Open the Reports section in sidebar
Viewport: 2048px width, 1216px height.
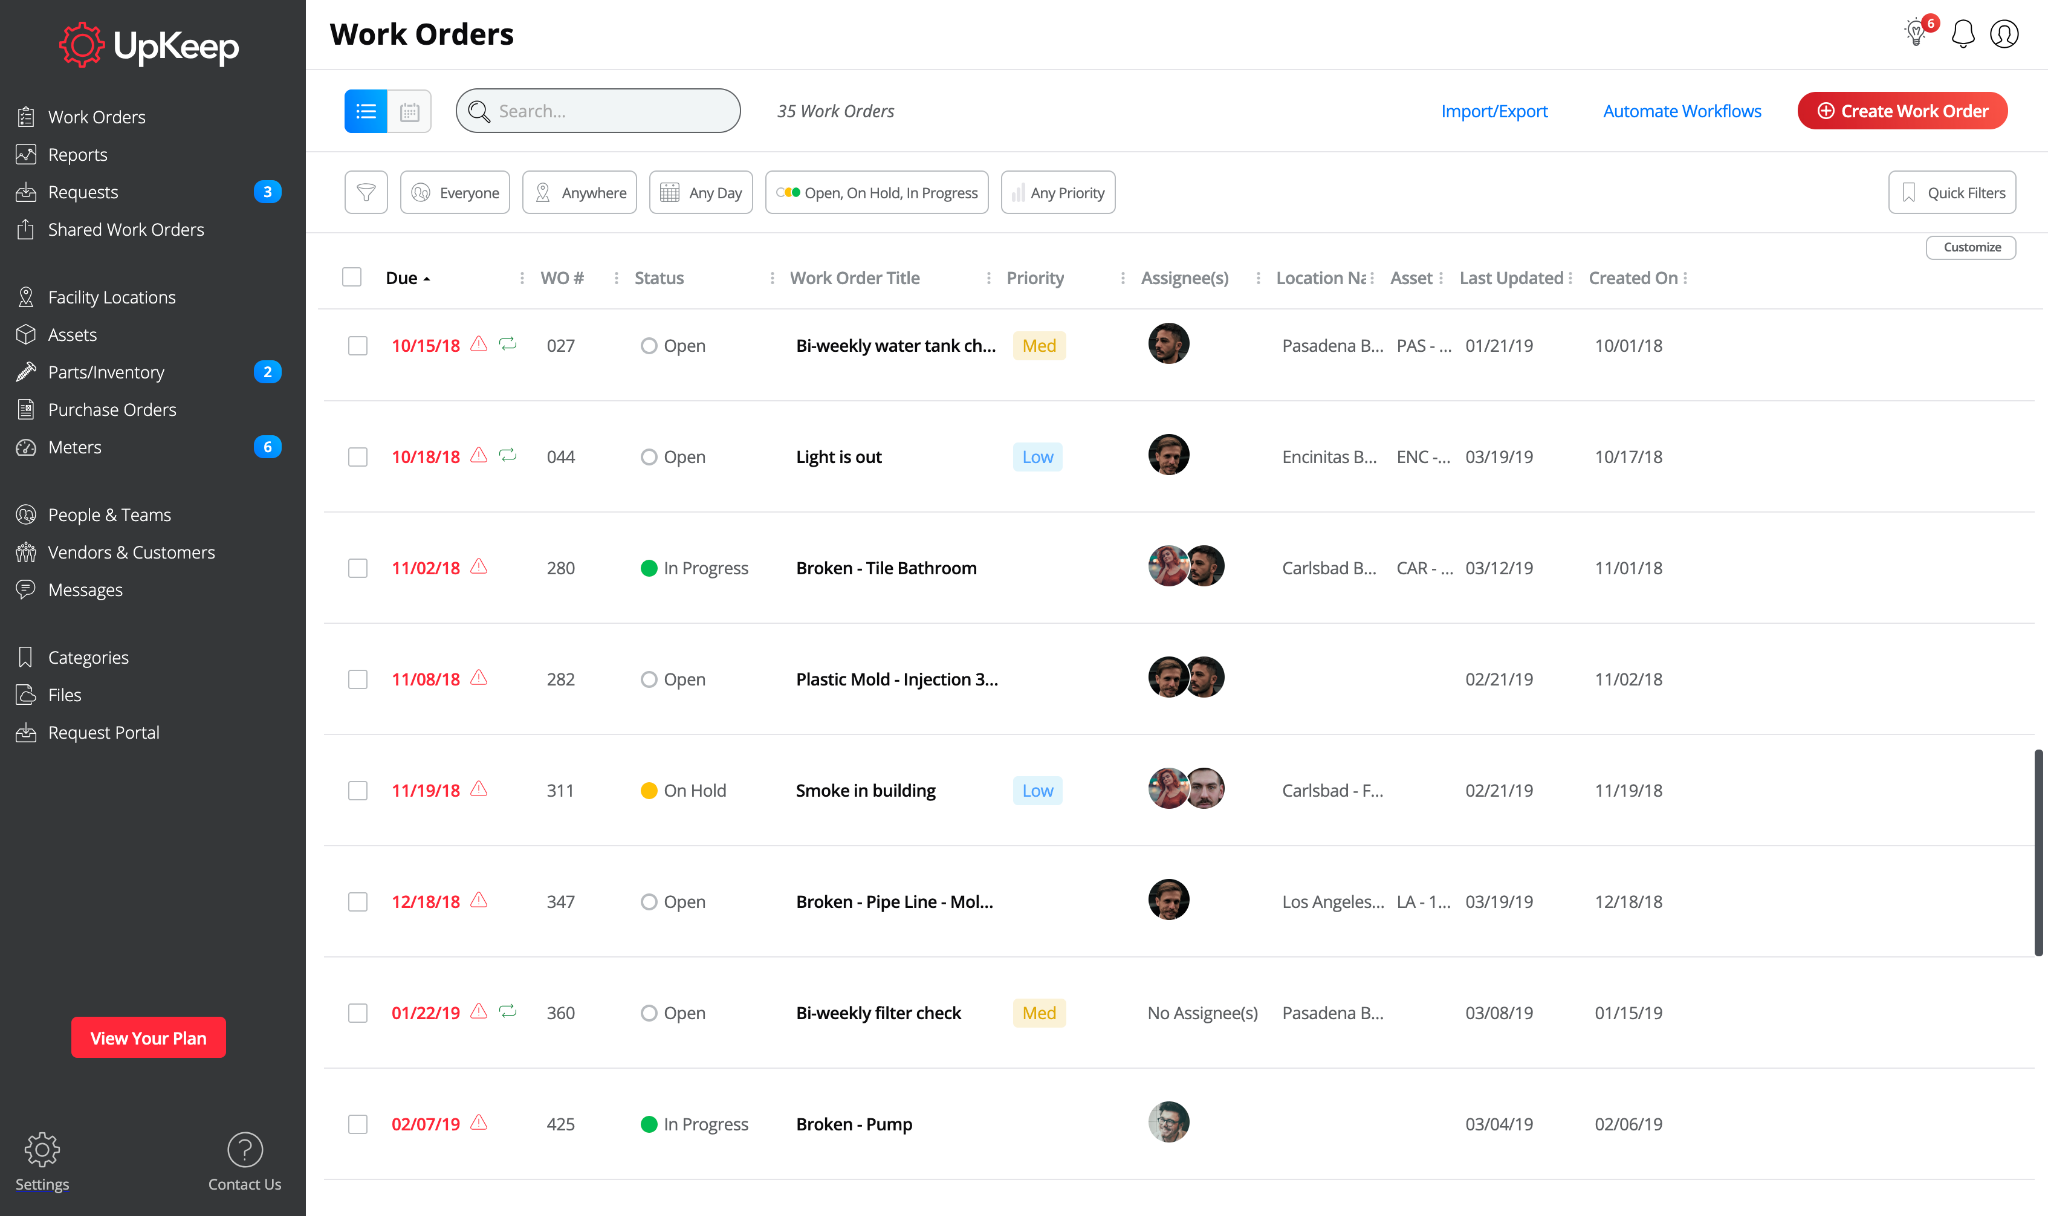[78, 154]
